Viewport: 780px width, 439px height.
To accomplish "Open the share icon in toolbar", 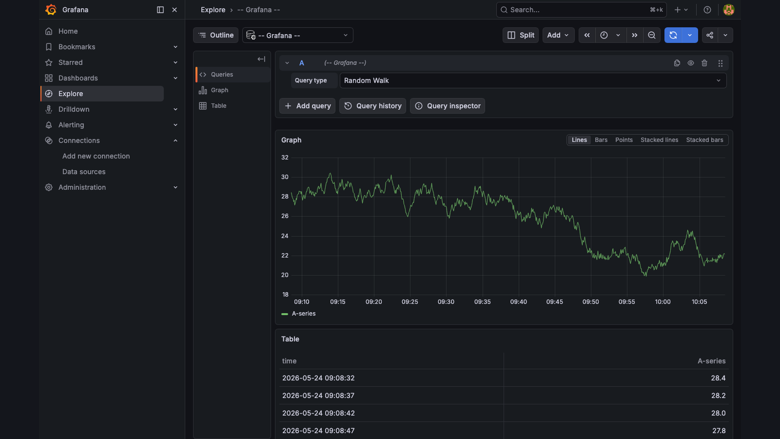I will pos(710,35).
